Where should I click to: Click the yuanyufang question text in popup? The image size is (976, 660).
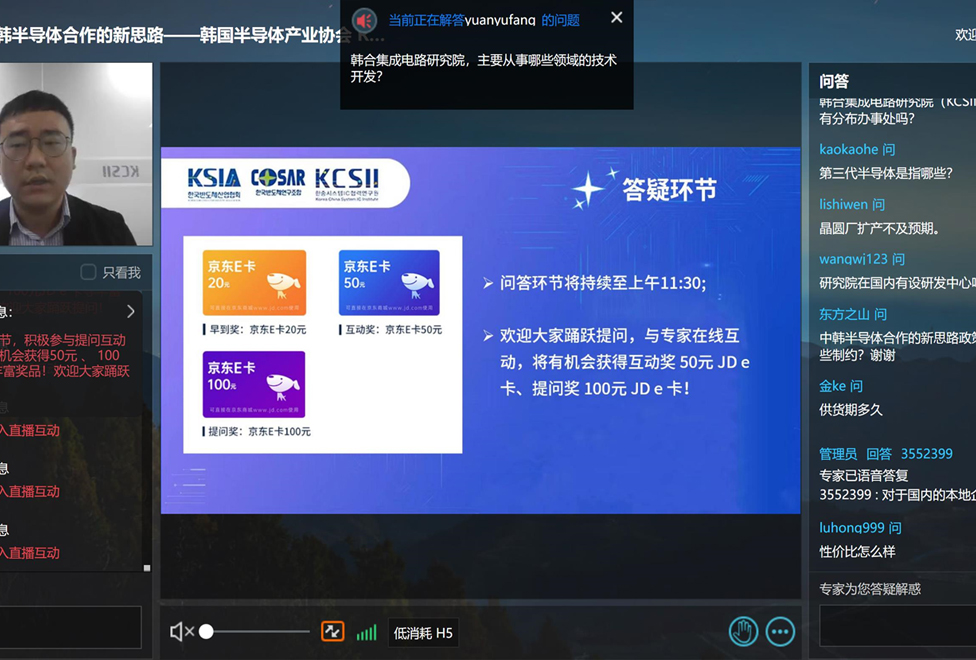coord(483,68)
